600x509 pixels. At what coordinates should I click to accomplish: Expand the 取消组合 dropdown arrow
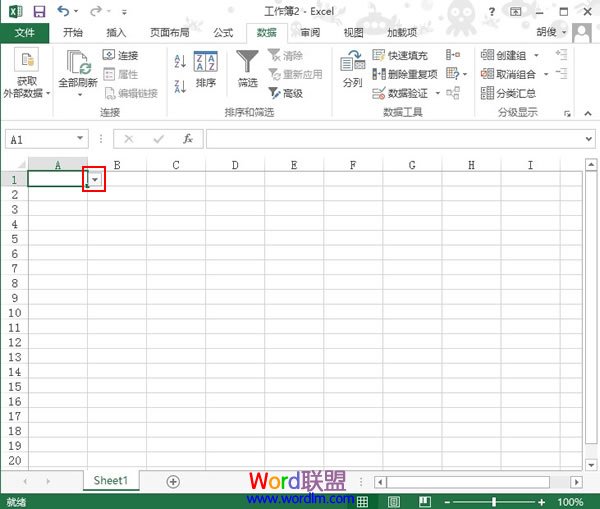coord(546,74)
